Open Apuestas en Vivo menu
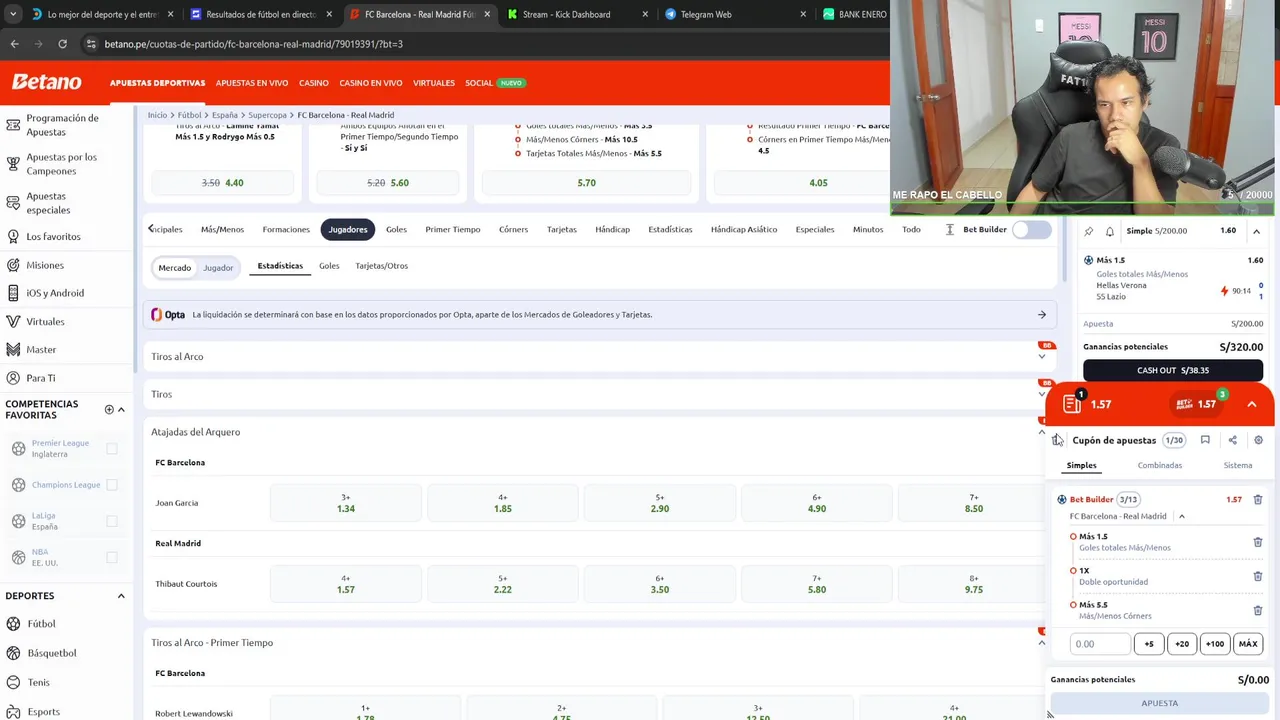Viewport: 1280px width, 720px height. click(x=252, y=83)
